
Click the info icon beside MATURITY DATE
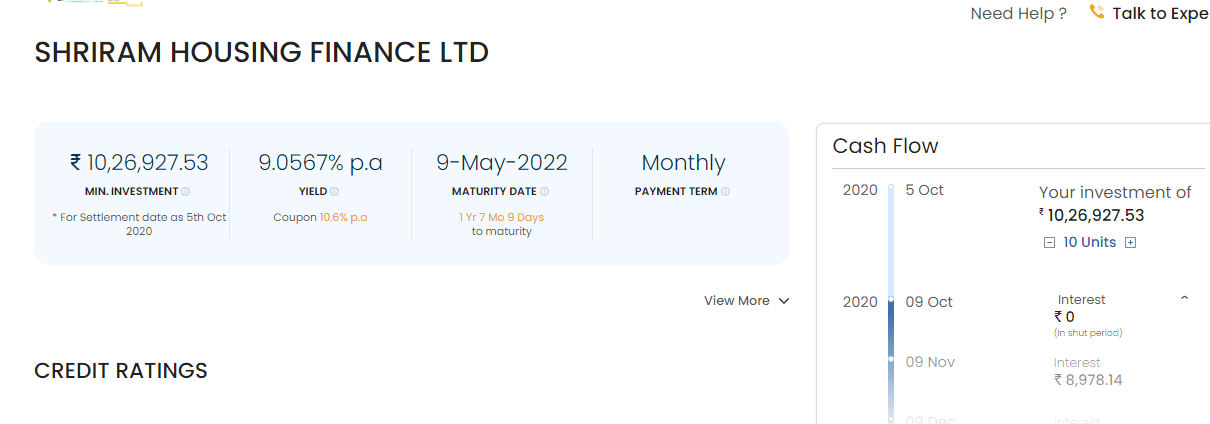coord(544,191)
